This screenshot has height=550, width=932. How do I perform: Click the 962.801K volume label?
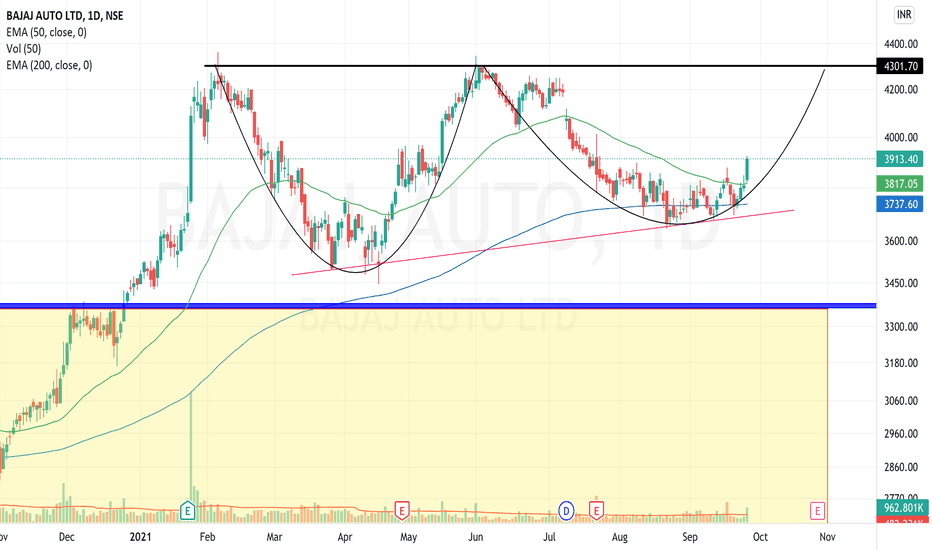pyautogui.click(x=902, y=508)
